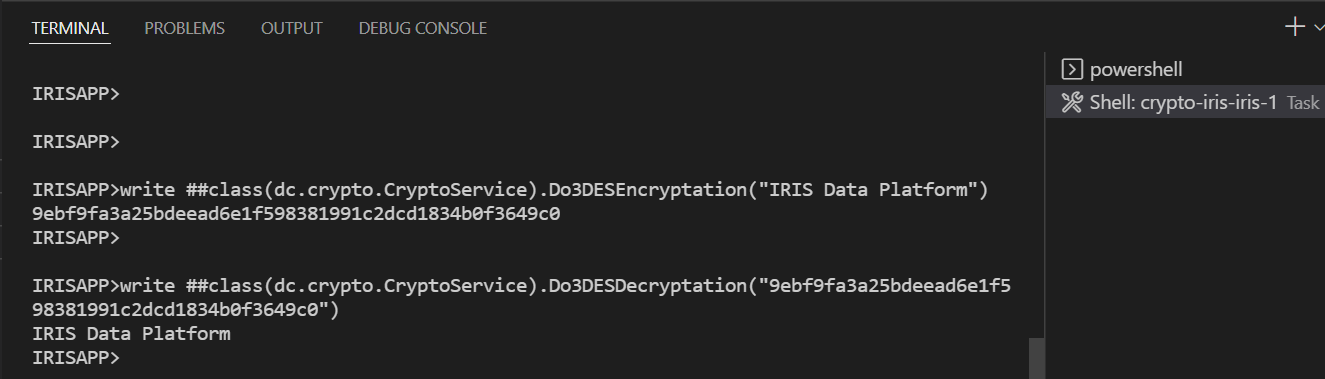
Task: Click the powershell terminal prompt icon
Action: pos(1071,70)
